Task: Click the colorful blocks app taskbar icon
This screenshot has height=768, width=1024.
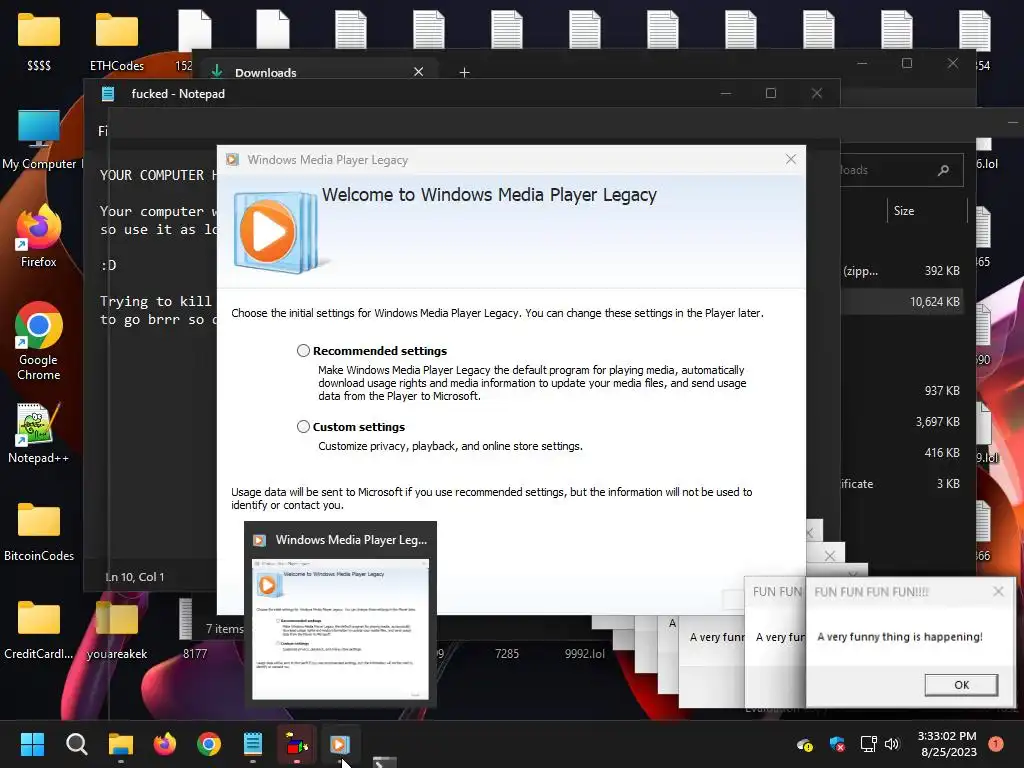Action: pos(296,744)
